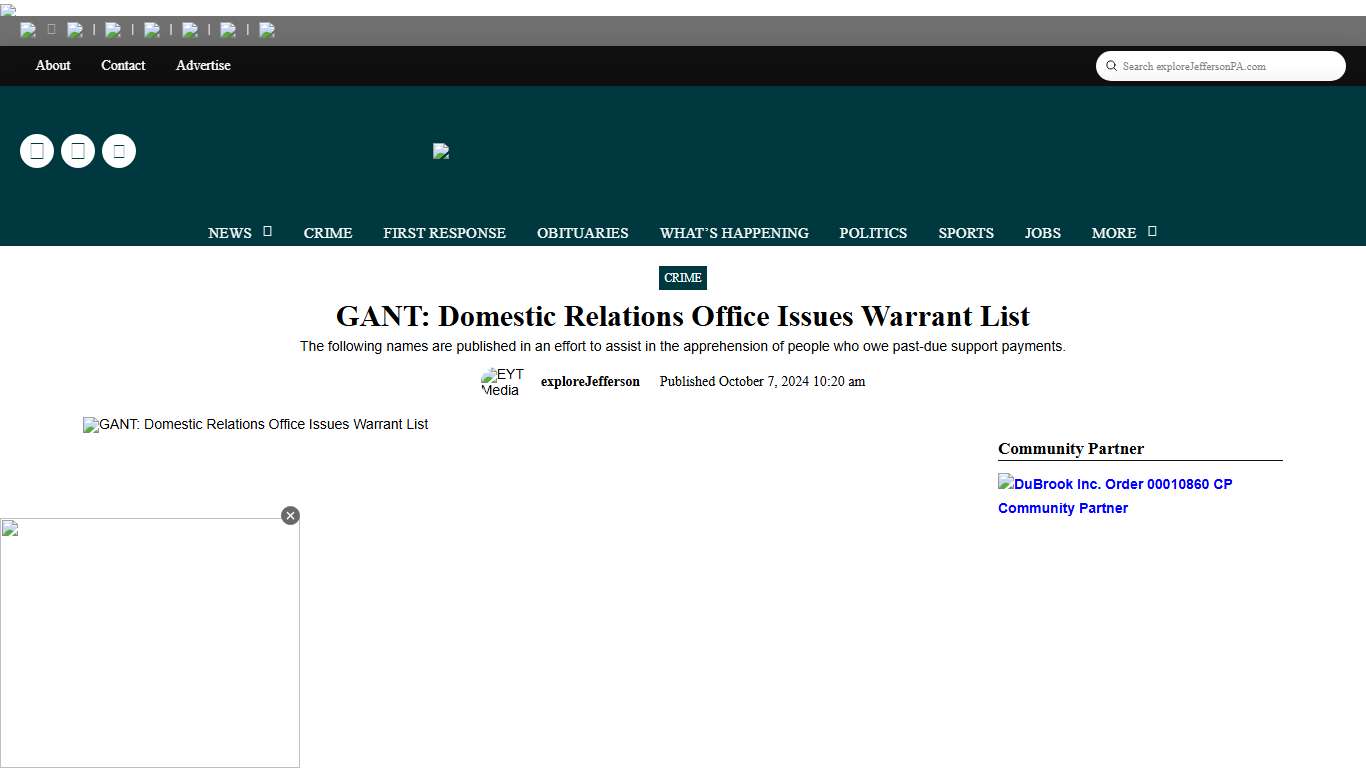Visit the Advertise page
Screen dimensions: 1366x768
202,65
